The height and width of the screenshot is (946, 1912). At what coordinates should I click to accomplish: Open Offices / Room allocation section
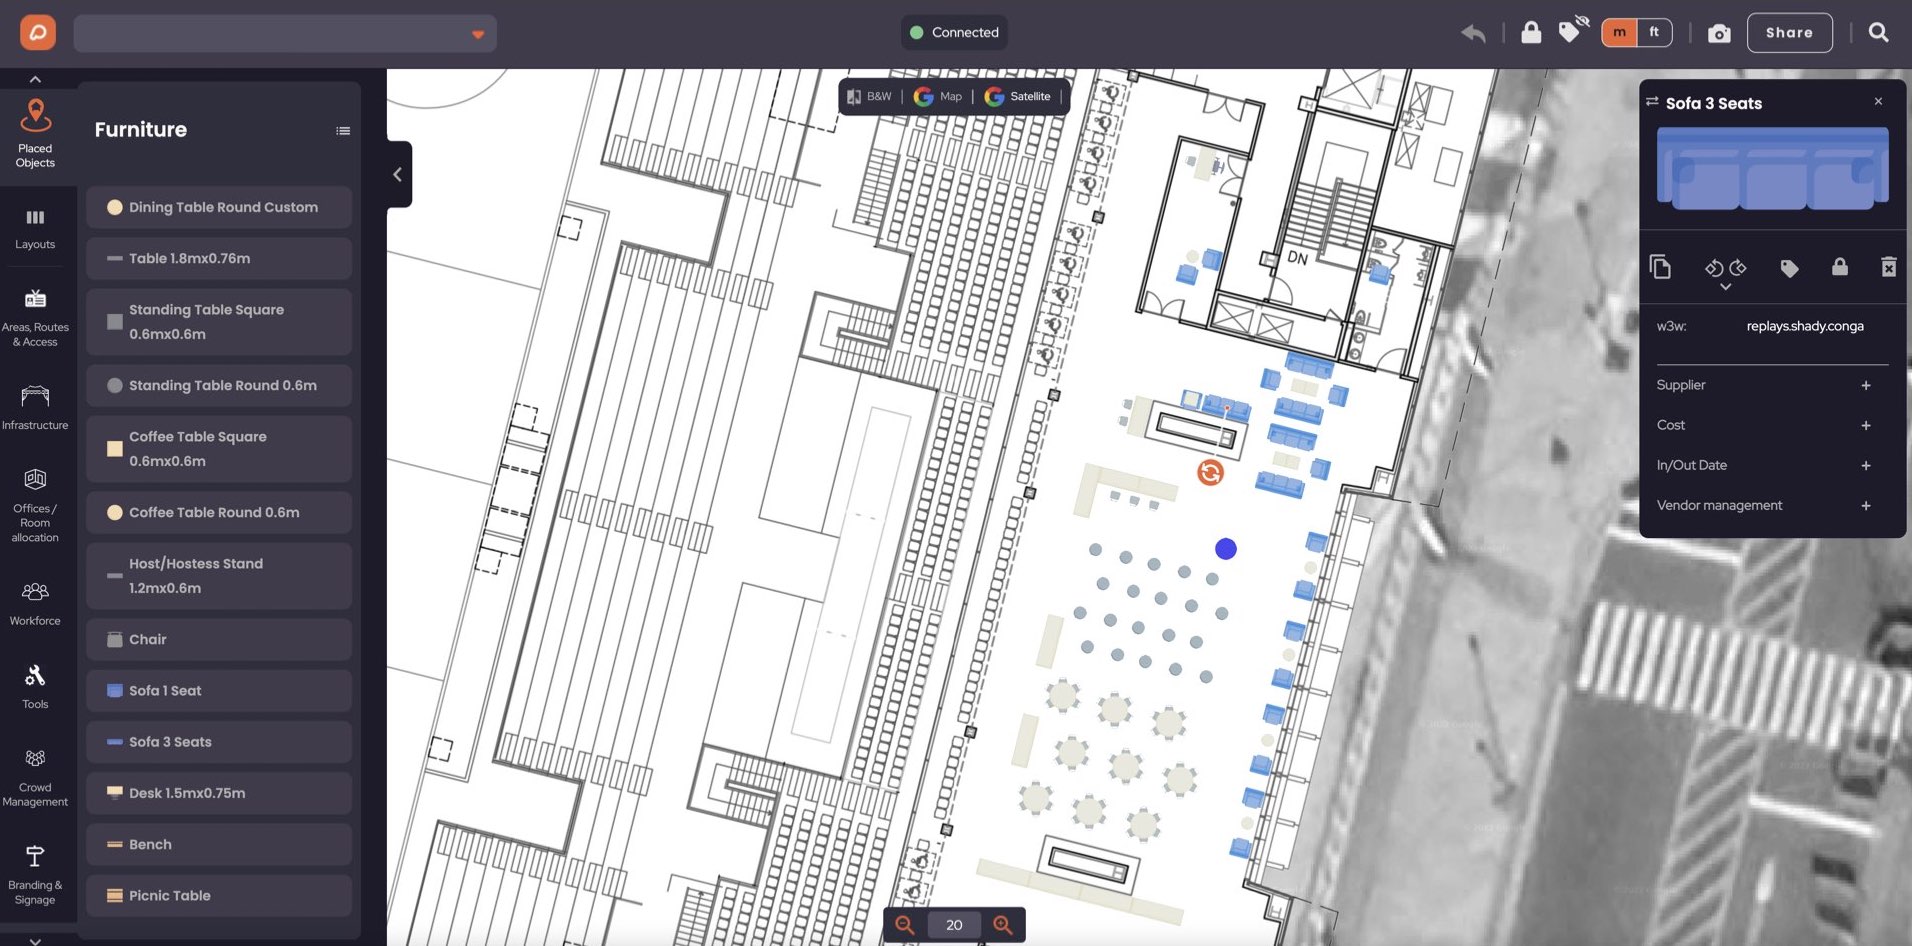click(x=35, y=506)
